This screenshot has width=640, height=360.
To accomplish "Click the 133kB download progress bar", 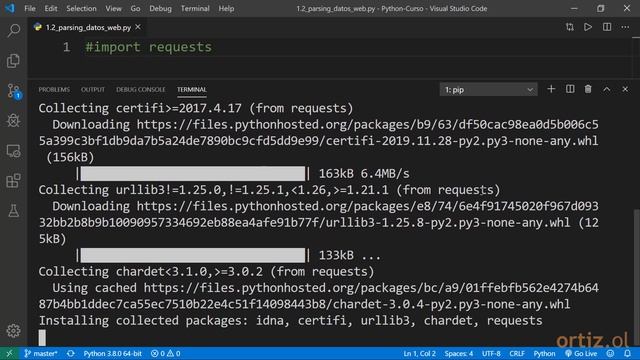I will pos(193,255).
